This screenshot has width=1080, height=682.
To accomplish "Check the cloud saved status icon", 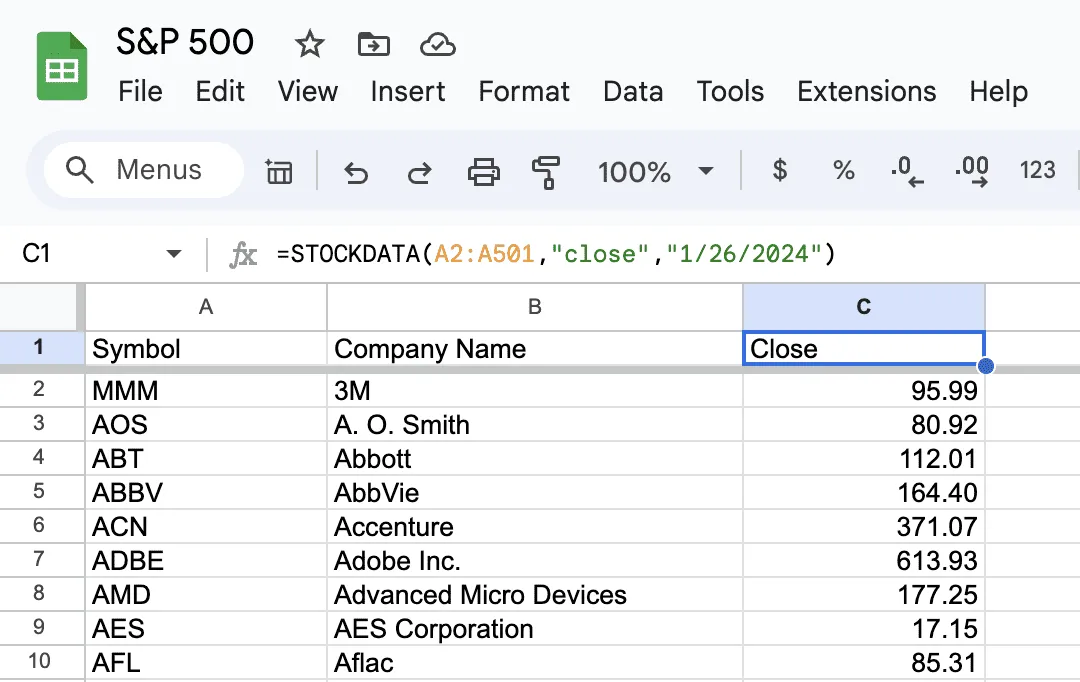I will (x=437, y=45).
